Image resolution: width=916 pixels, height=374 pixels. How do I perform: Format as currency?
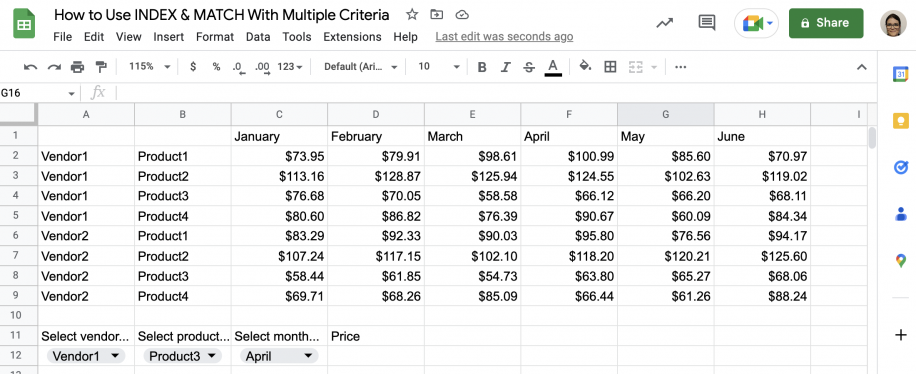pos(193,67)
